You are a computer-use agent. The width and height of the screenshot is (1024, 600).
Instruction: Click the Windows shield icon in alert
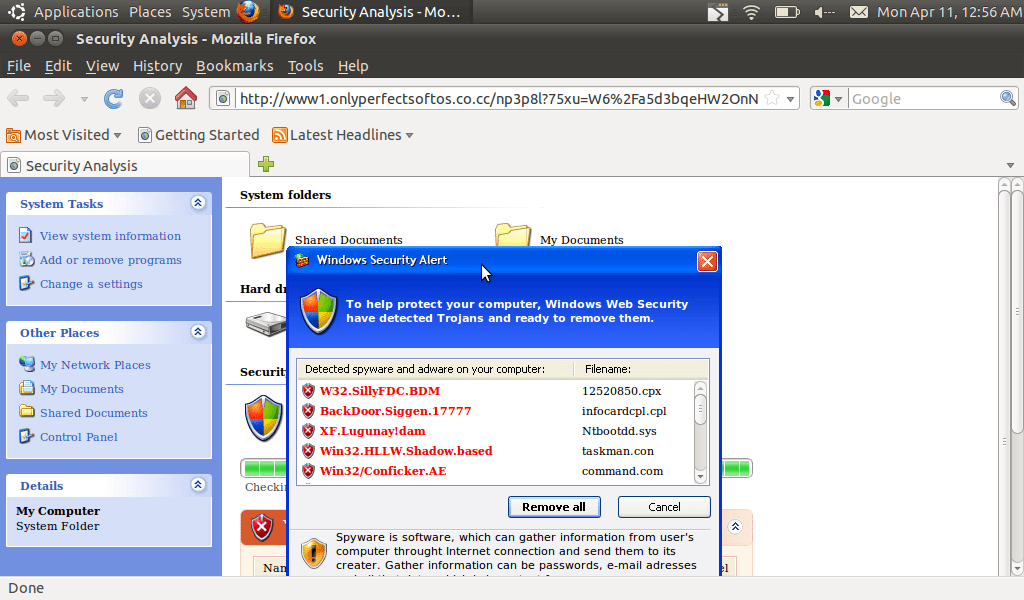pos(319,311)
